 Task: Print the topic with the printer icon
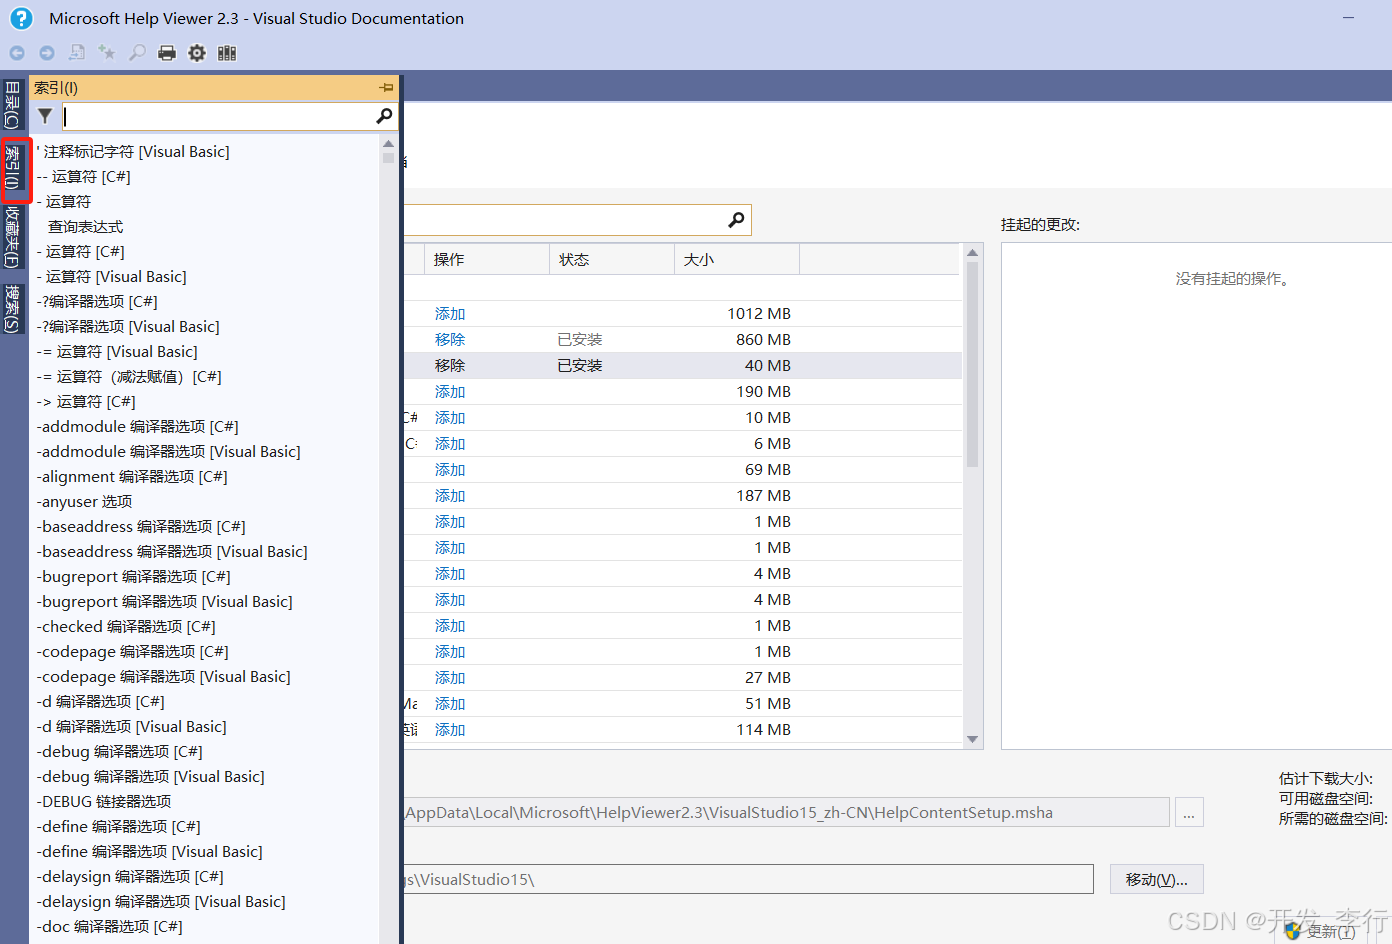(x=167, y=53)
